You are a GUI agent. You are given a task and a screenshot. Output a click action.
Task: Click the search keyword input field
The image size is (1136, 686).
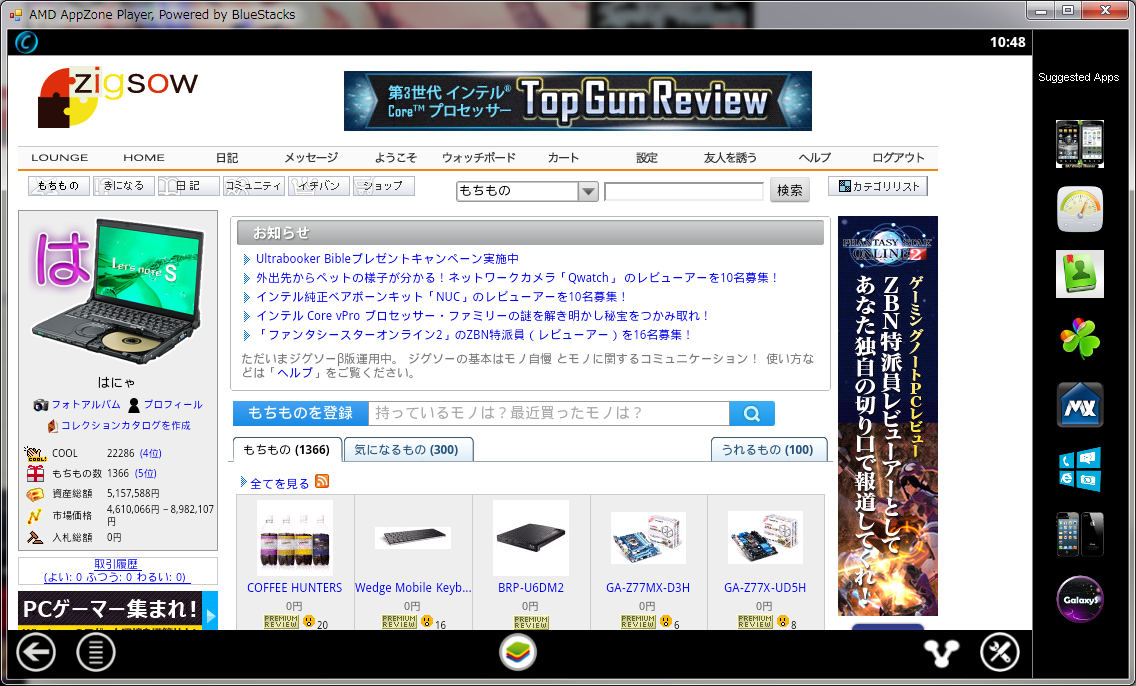(x=684, y=191)
